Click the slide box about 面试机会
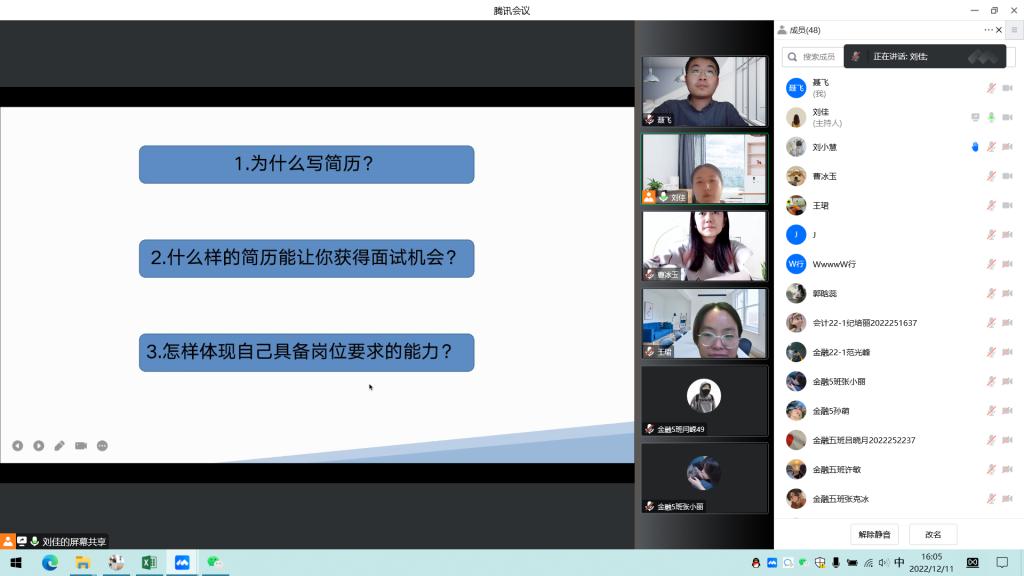Screen dimensions: 1024x576 coord(306,258)
